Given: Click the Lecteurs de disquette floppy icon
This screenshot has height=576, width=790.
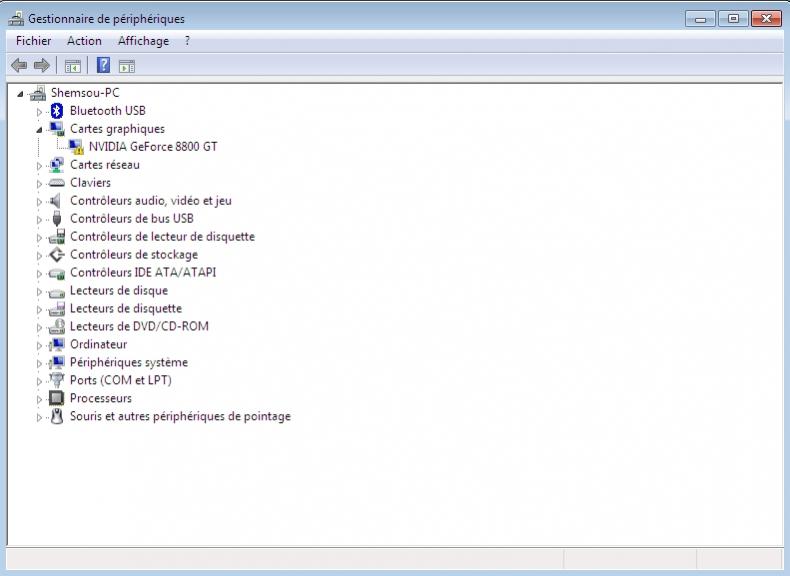Looking at the screenshot, I should [57, 308].
